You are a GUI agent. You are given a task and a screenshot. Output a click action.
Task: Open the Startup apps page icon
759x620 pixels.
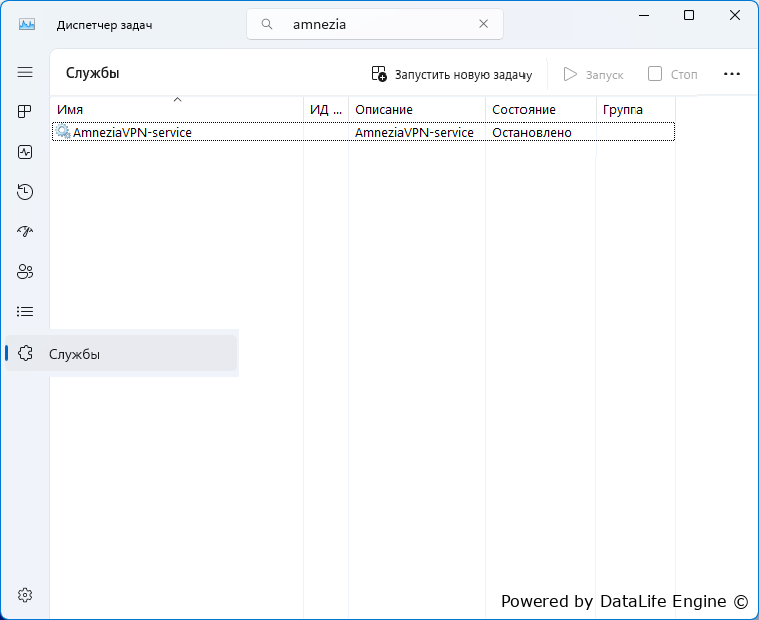pos(25,231)
